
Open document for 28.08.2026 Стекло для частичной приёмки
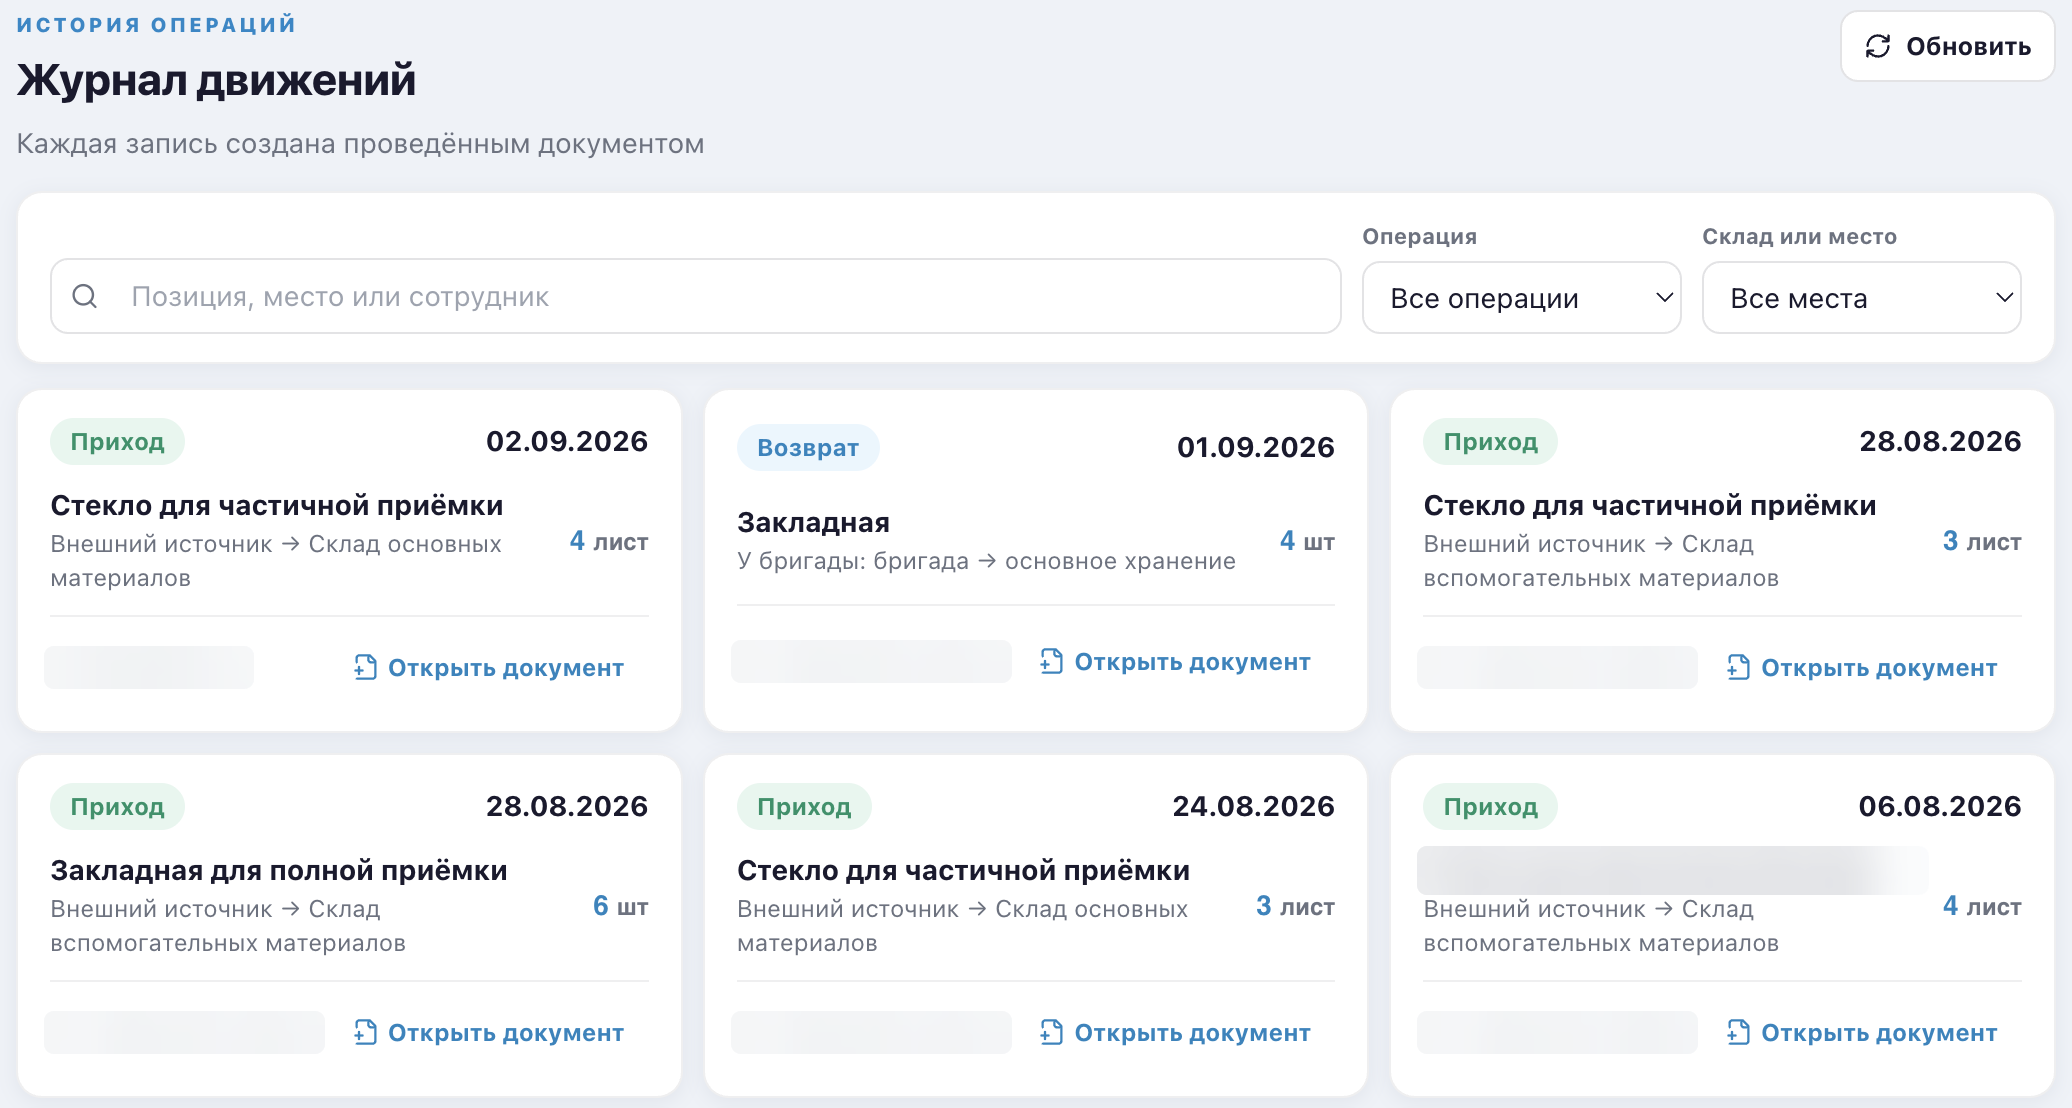1861,668
